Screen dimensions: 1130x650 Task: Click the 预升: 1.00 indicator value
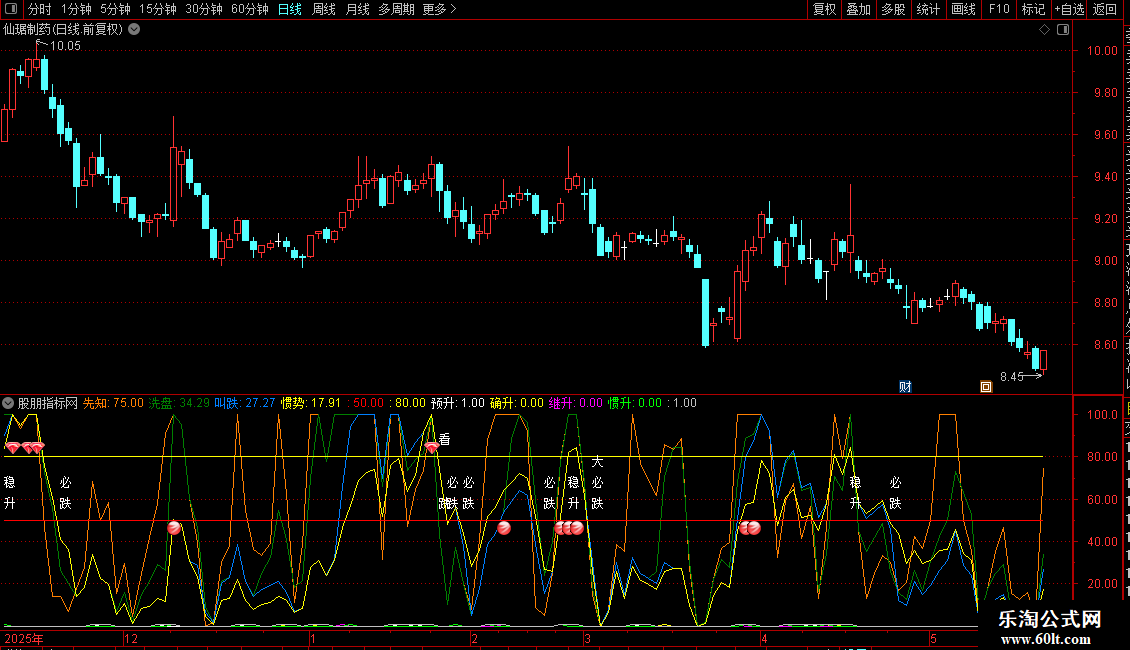458,403
